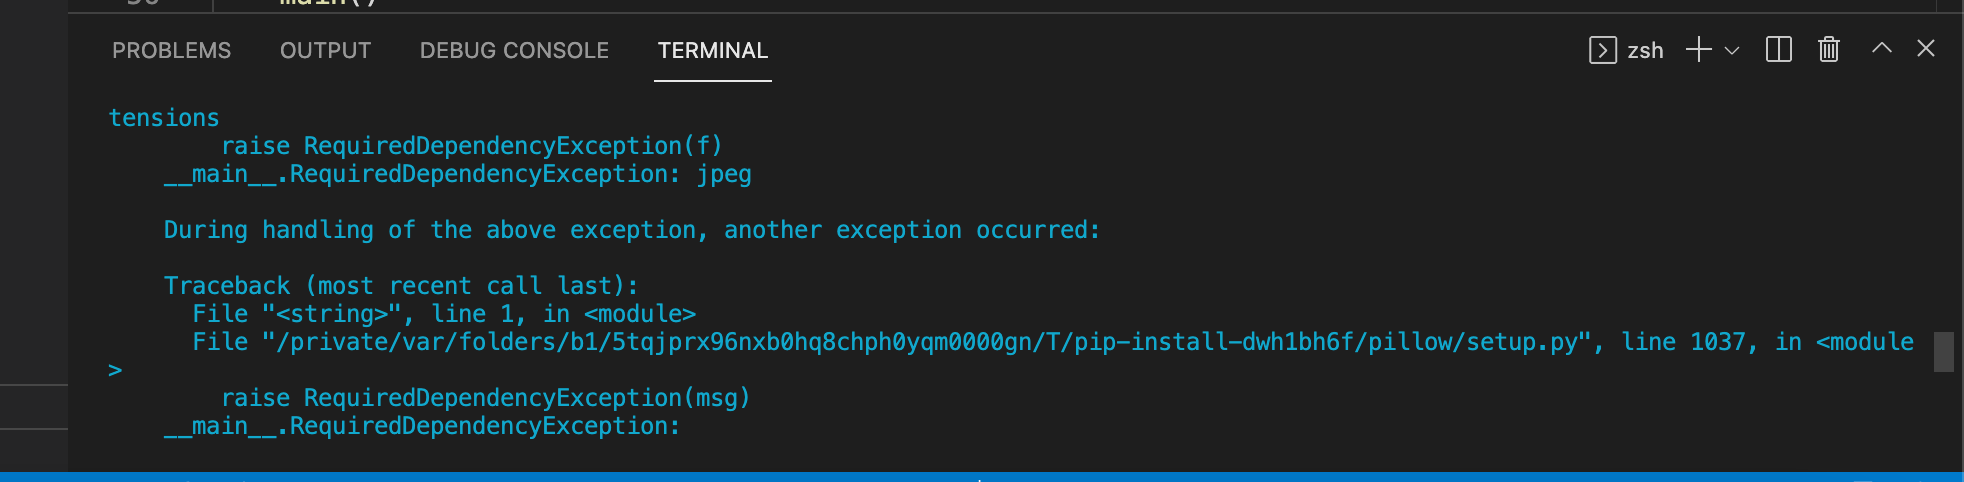This screenshot has height=482, width=1964.
Task: Show the DEBUG CONSOLE tab
Action: [514, 50]
